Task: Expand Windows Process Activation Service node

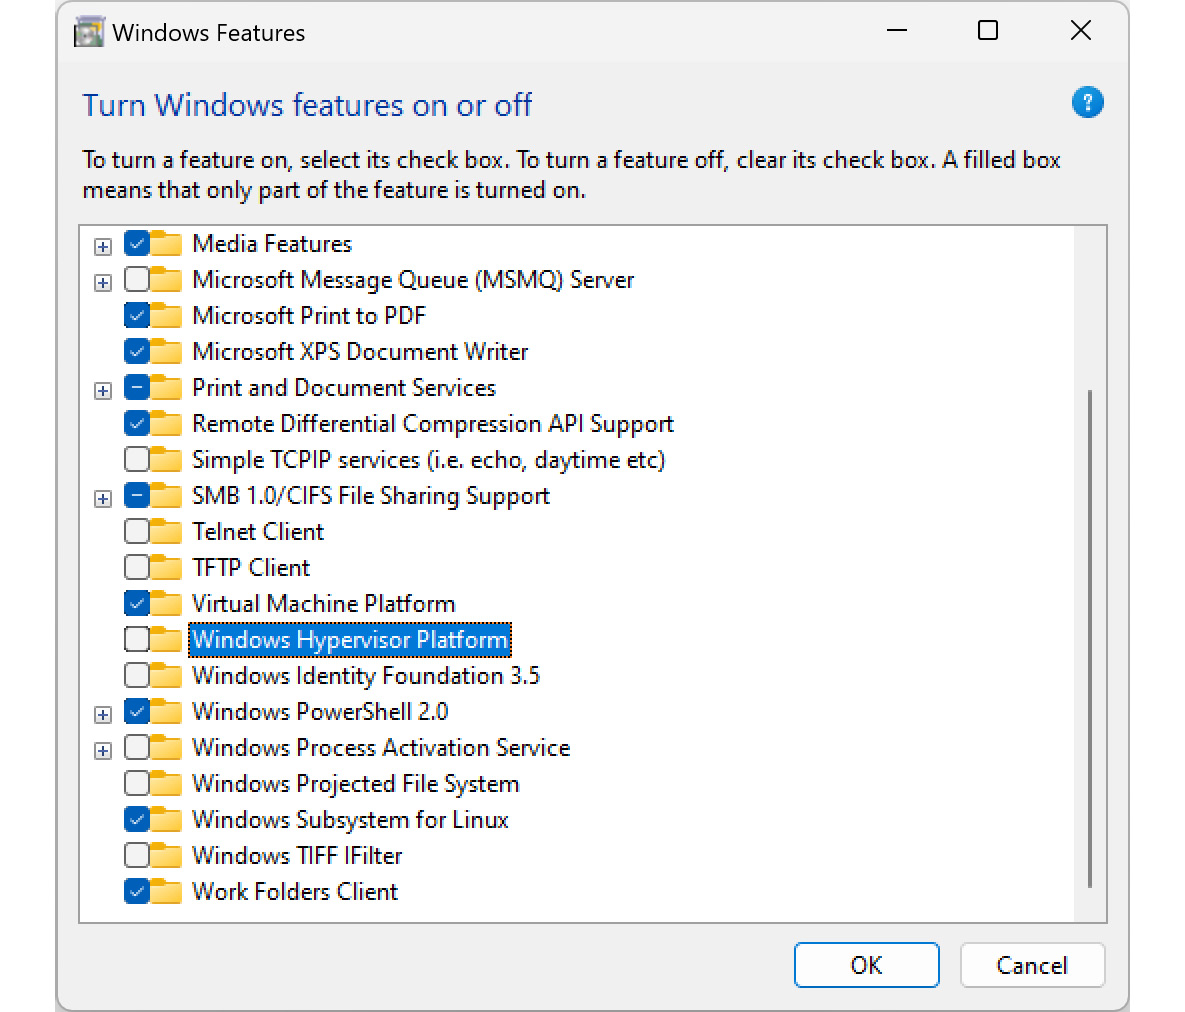Action: point(103,750)
